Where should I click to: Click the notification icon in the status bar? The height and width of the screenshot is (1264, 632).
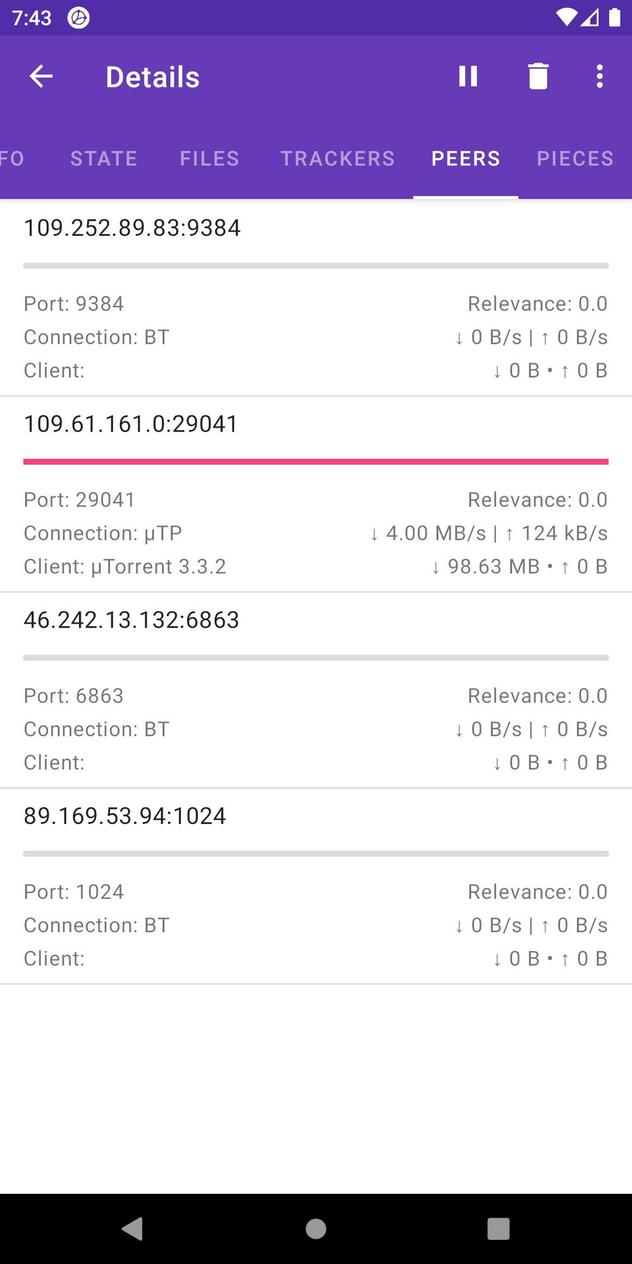(x=78, y=17)
